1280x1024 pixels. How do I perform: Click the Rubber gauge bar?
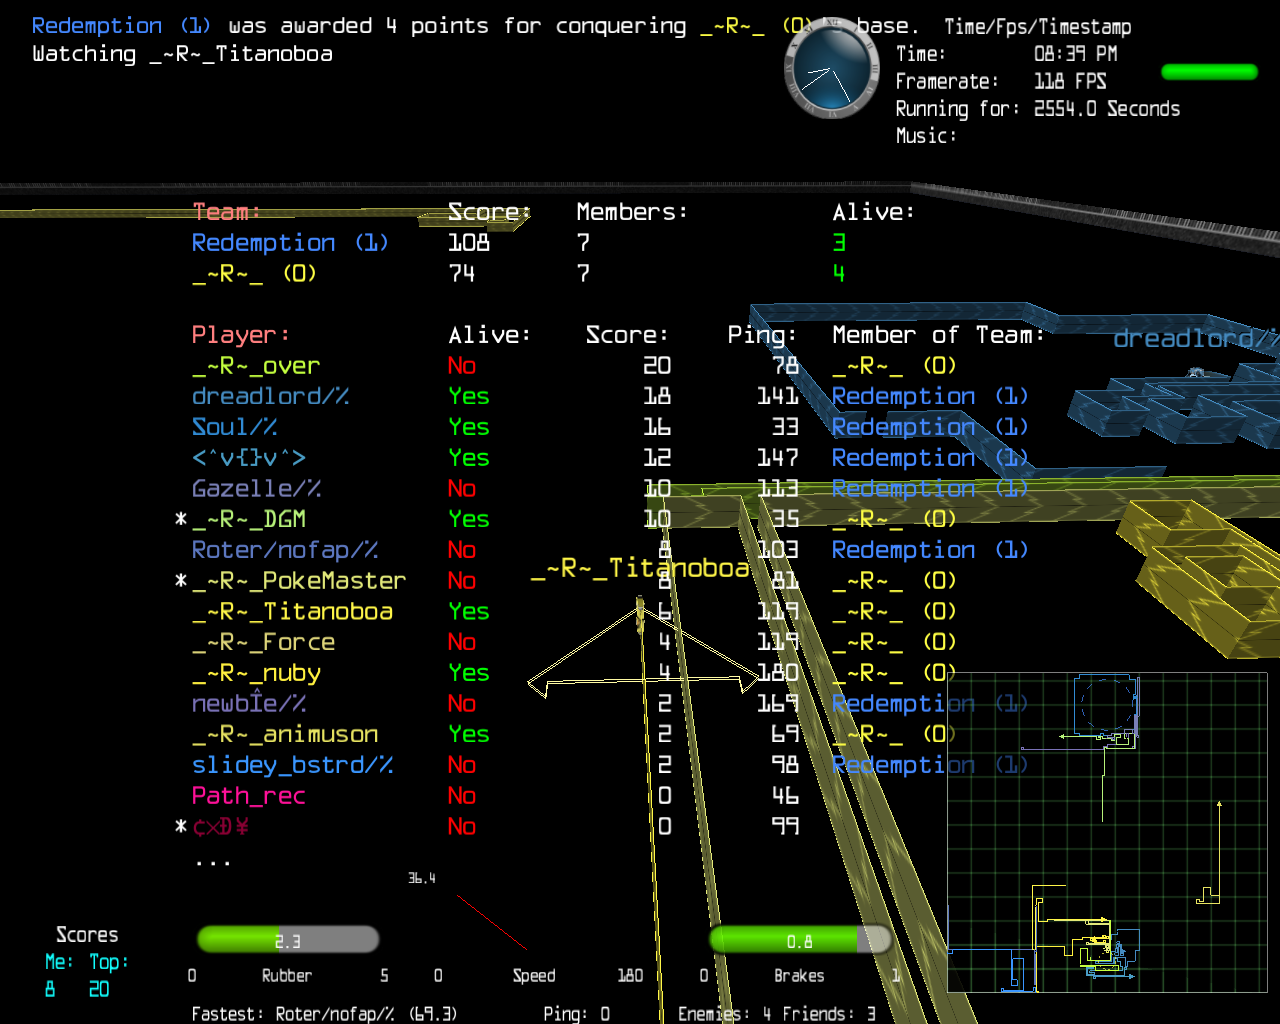(x=288, y=940)
